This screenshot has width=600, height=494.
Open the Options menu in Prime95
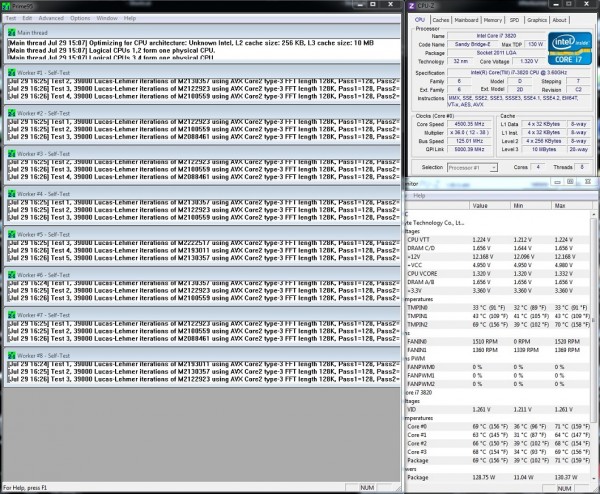(x=80, y=18)
